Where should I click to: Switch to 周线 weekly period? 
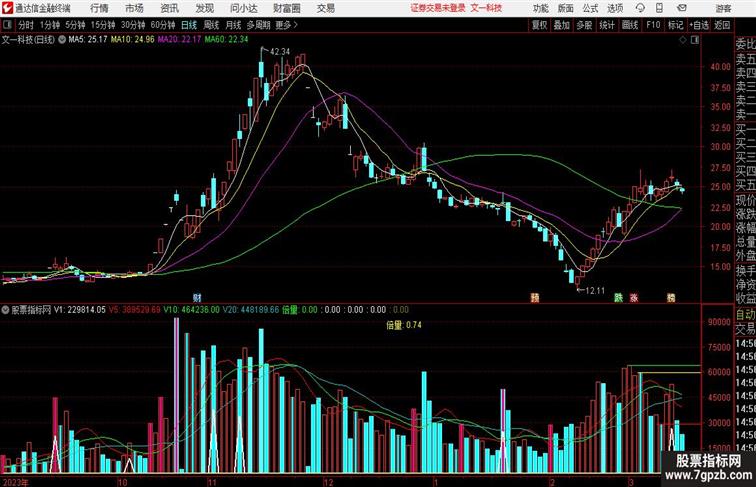coord(211,25)
